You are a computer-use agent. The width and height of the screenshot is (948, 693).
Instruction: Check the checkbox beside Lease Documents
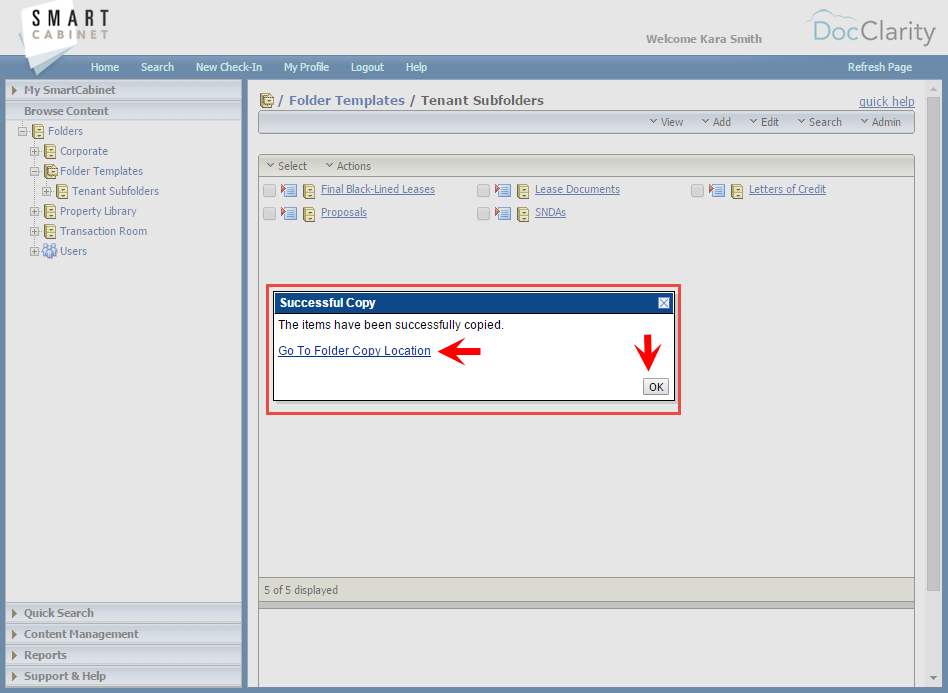[483, 190]
